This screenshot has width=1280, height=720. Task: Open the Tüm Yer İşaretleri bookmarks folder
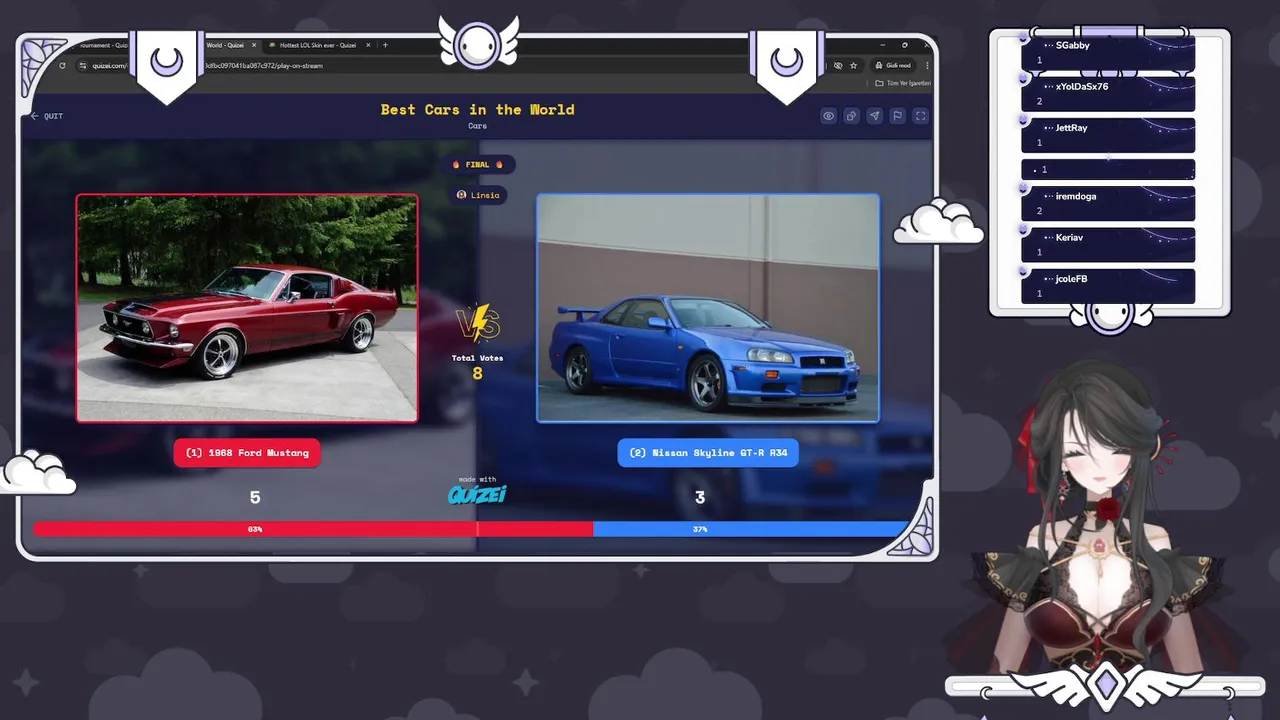click(902, 83)
